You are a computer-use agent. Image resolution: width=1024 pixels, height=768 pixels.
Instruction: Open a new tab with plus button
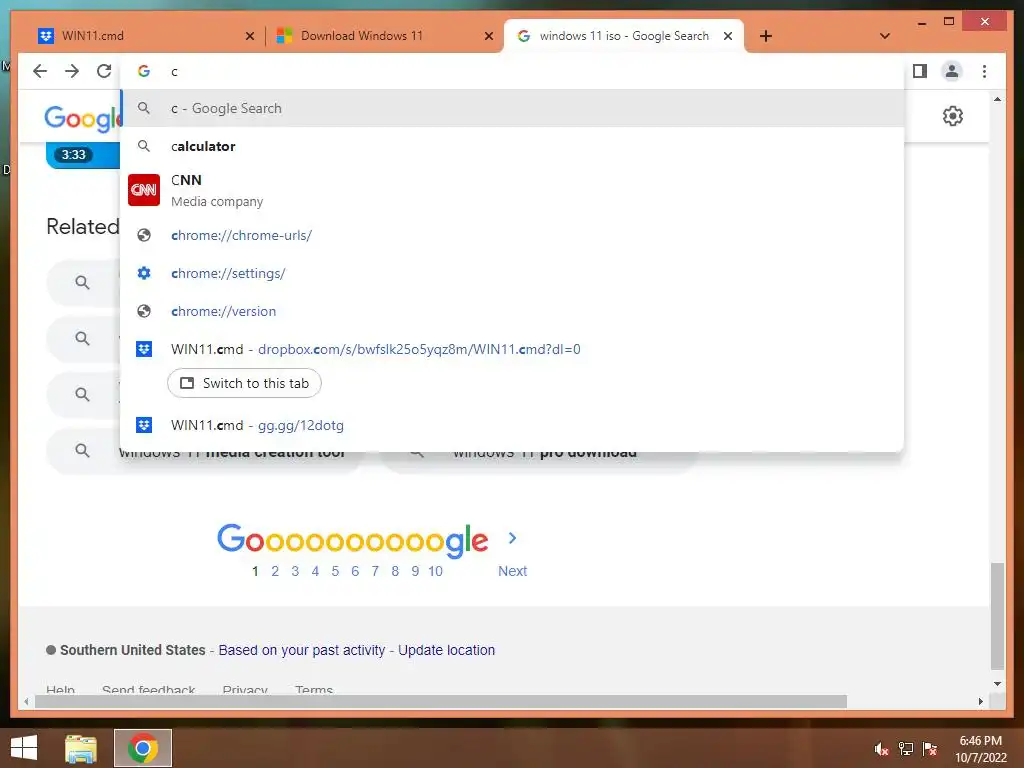pos(766,36)
